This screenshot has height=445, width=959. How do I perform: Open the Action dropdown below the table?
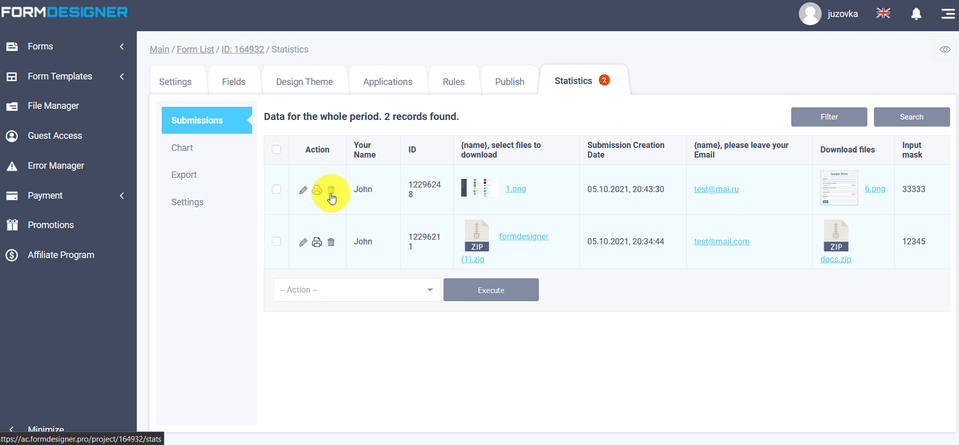click(x=355, y=290)
